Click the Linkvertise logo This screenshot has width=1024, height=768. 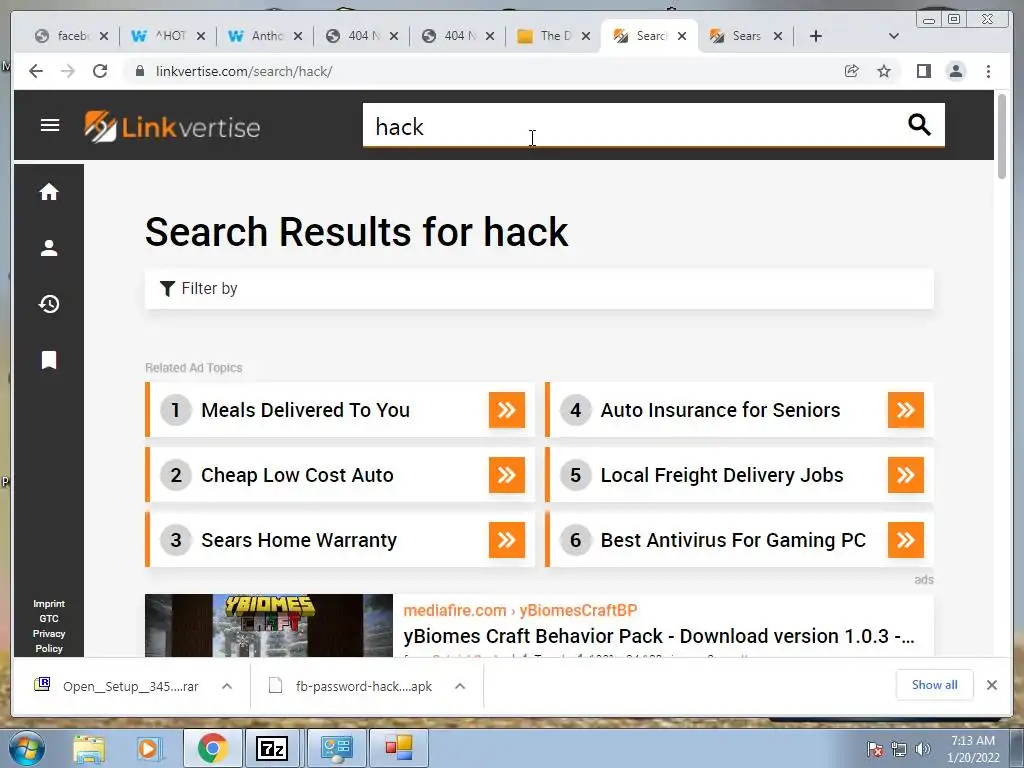click(172, 127)
